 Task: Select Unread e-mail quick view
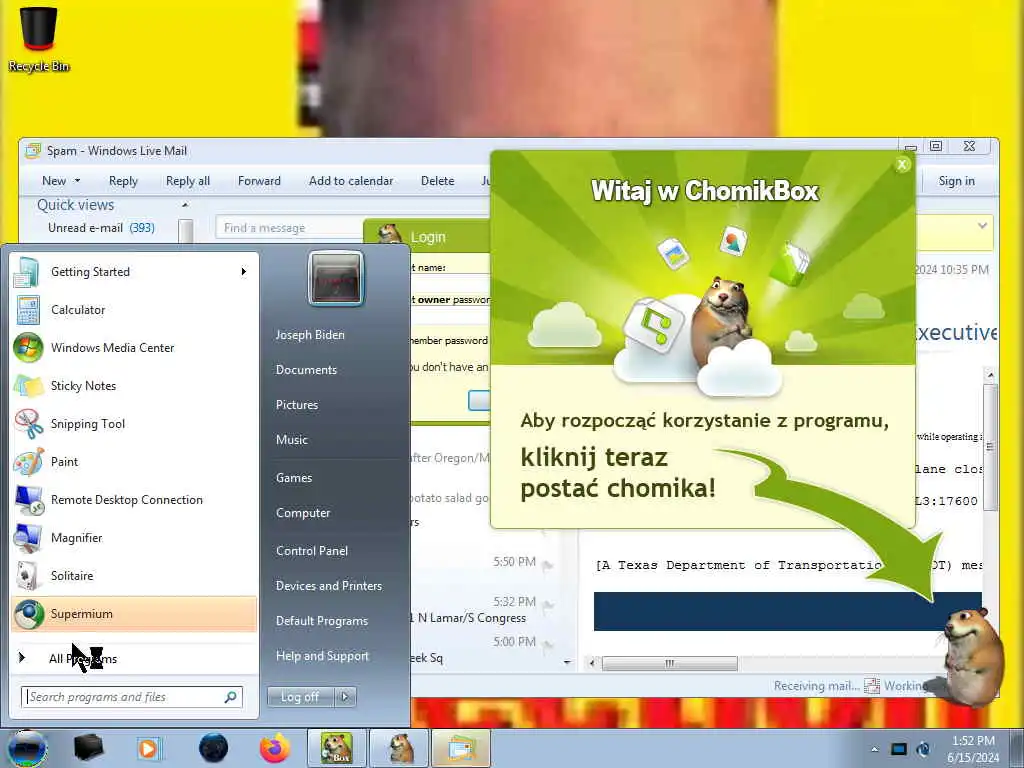click(x=101, y=228)
